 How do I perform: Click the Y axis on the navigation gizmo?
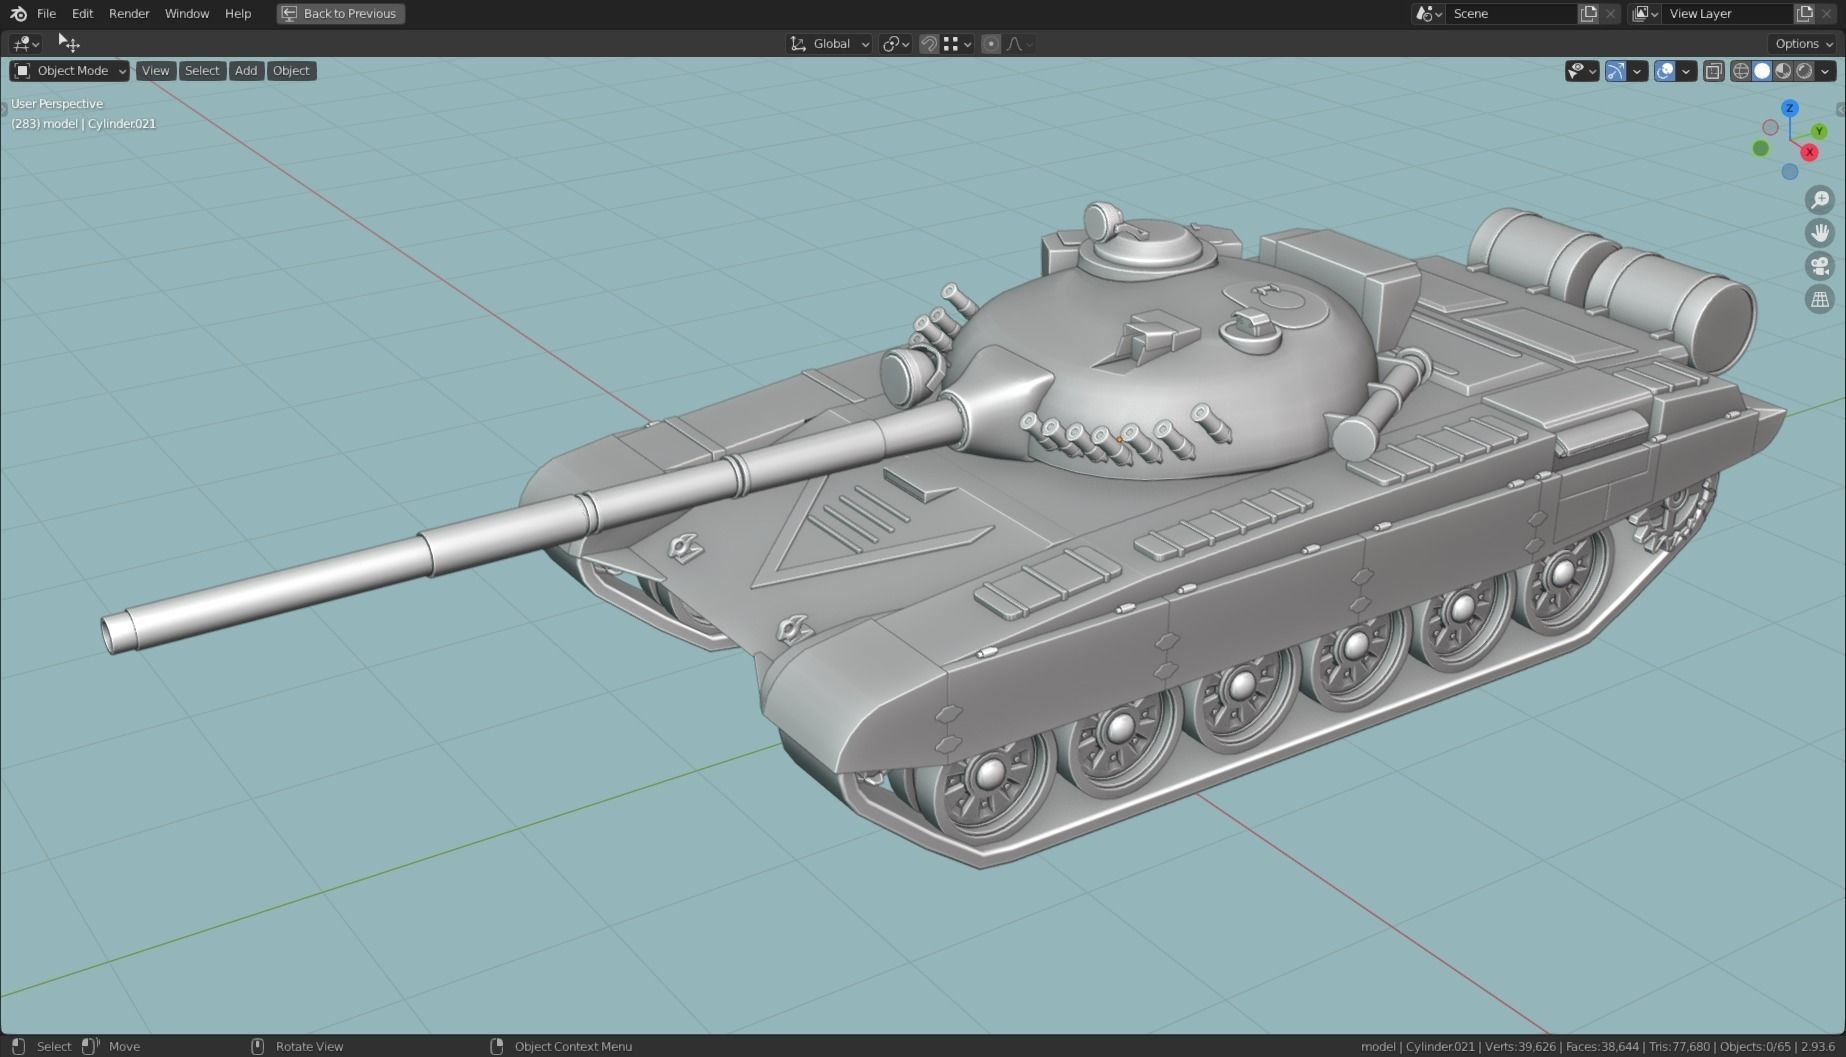pyautogui.click(x=1819, y=131)
